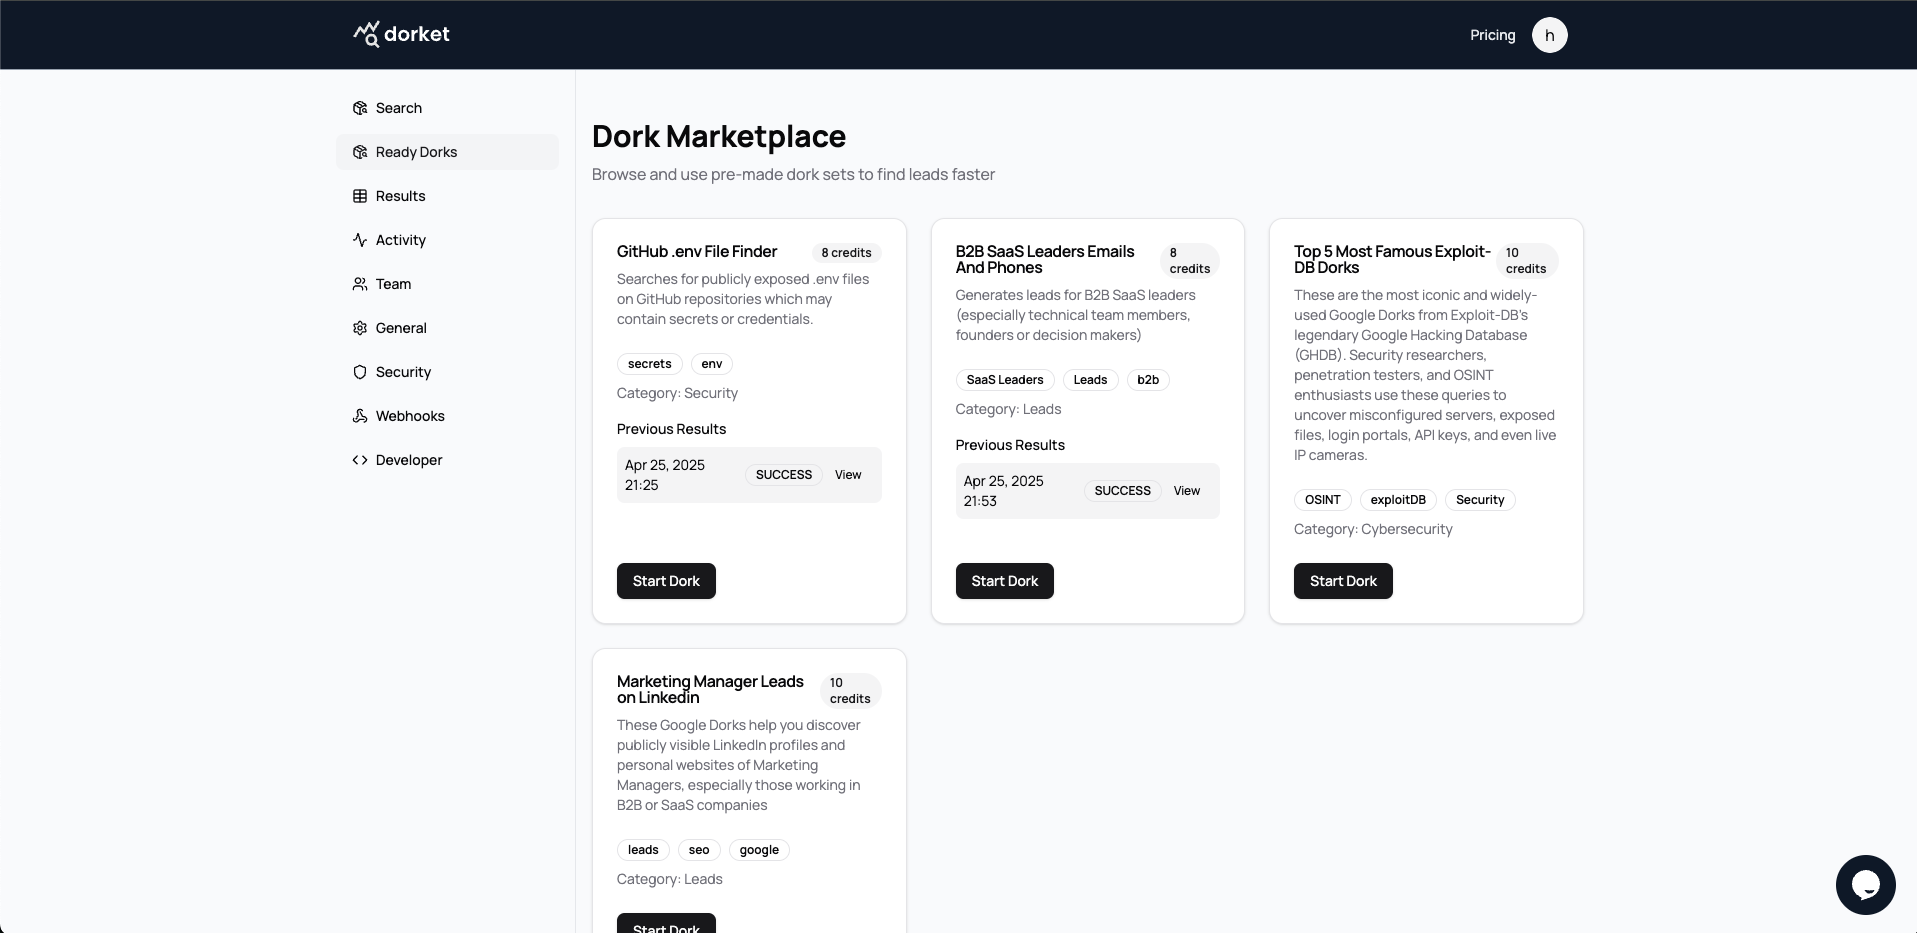
Task: Click '10 credits' badge on Marketing Manager card
Action: point(850,691)
